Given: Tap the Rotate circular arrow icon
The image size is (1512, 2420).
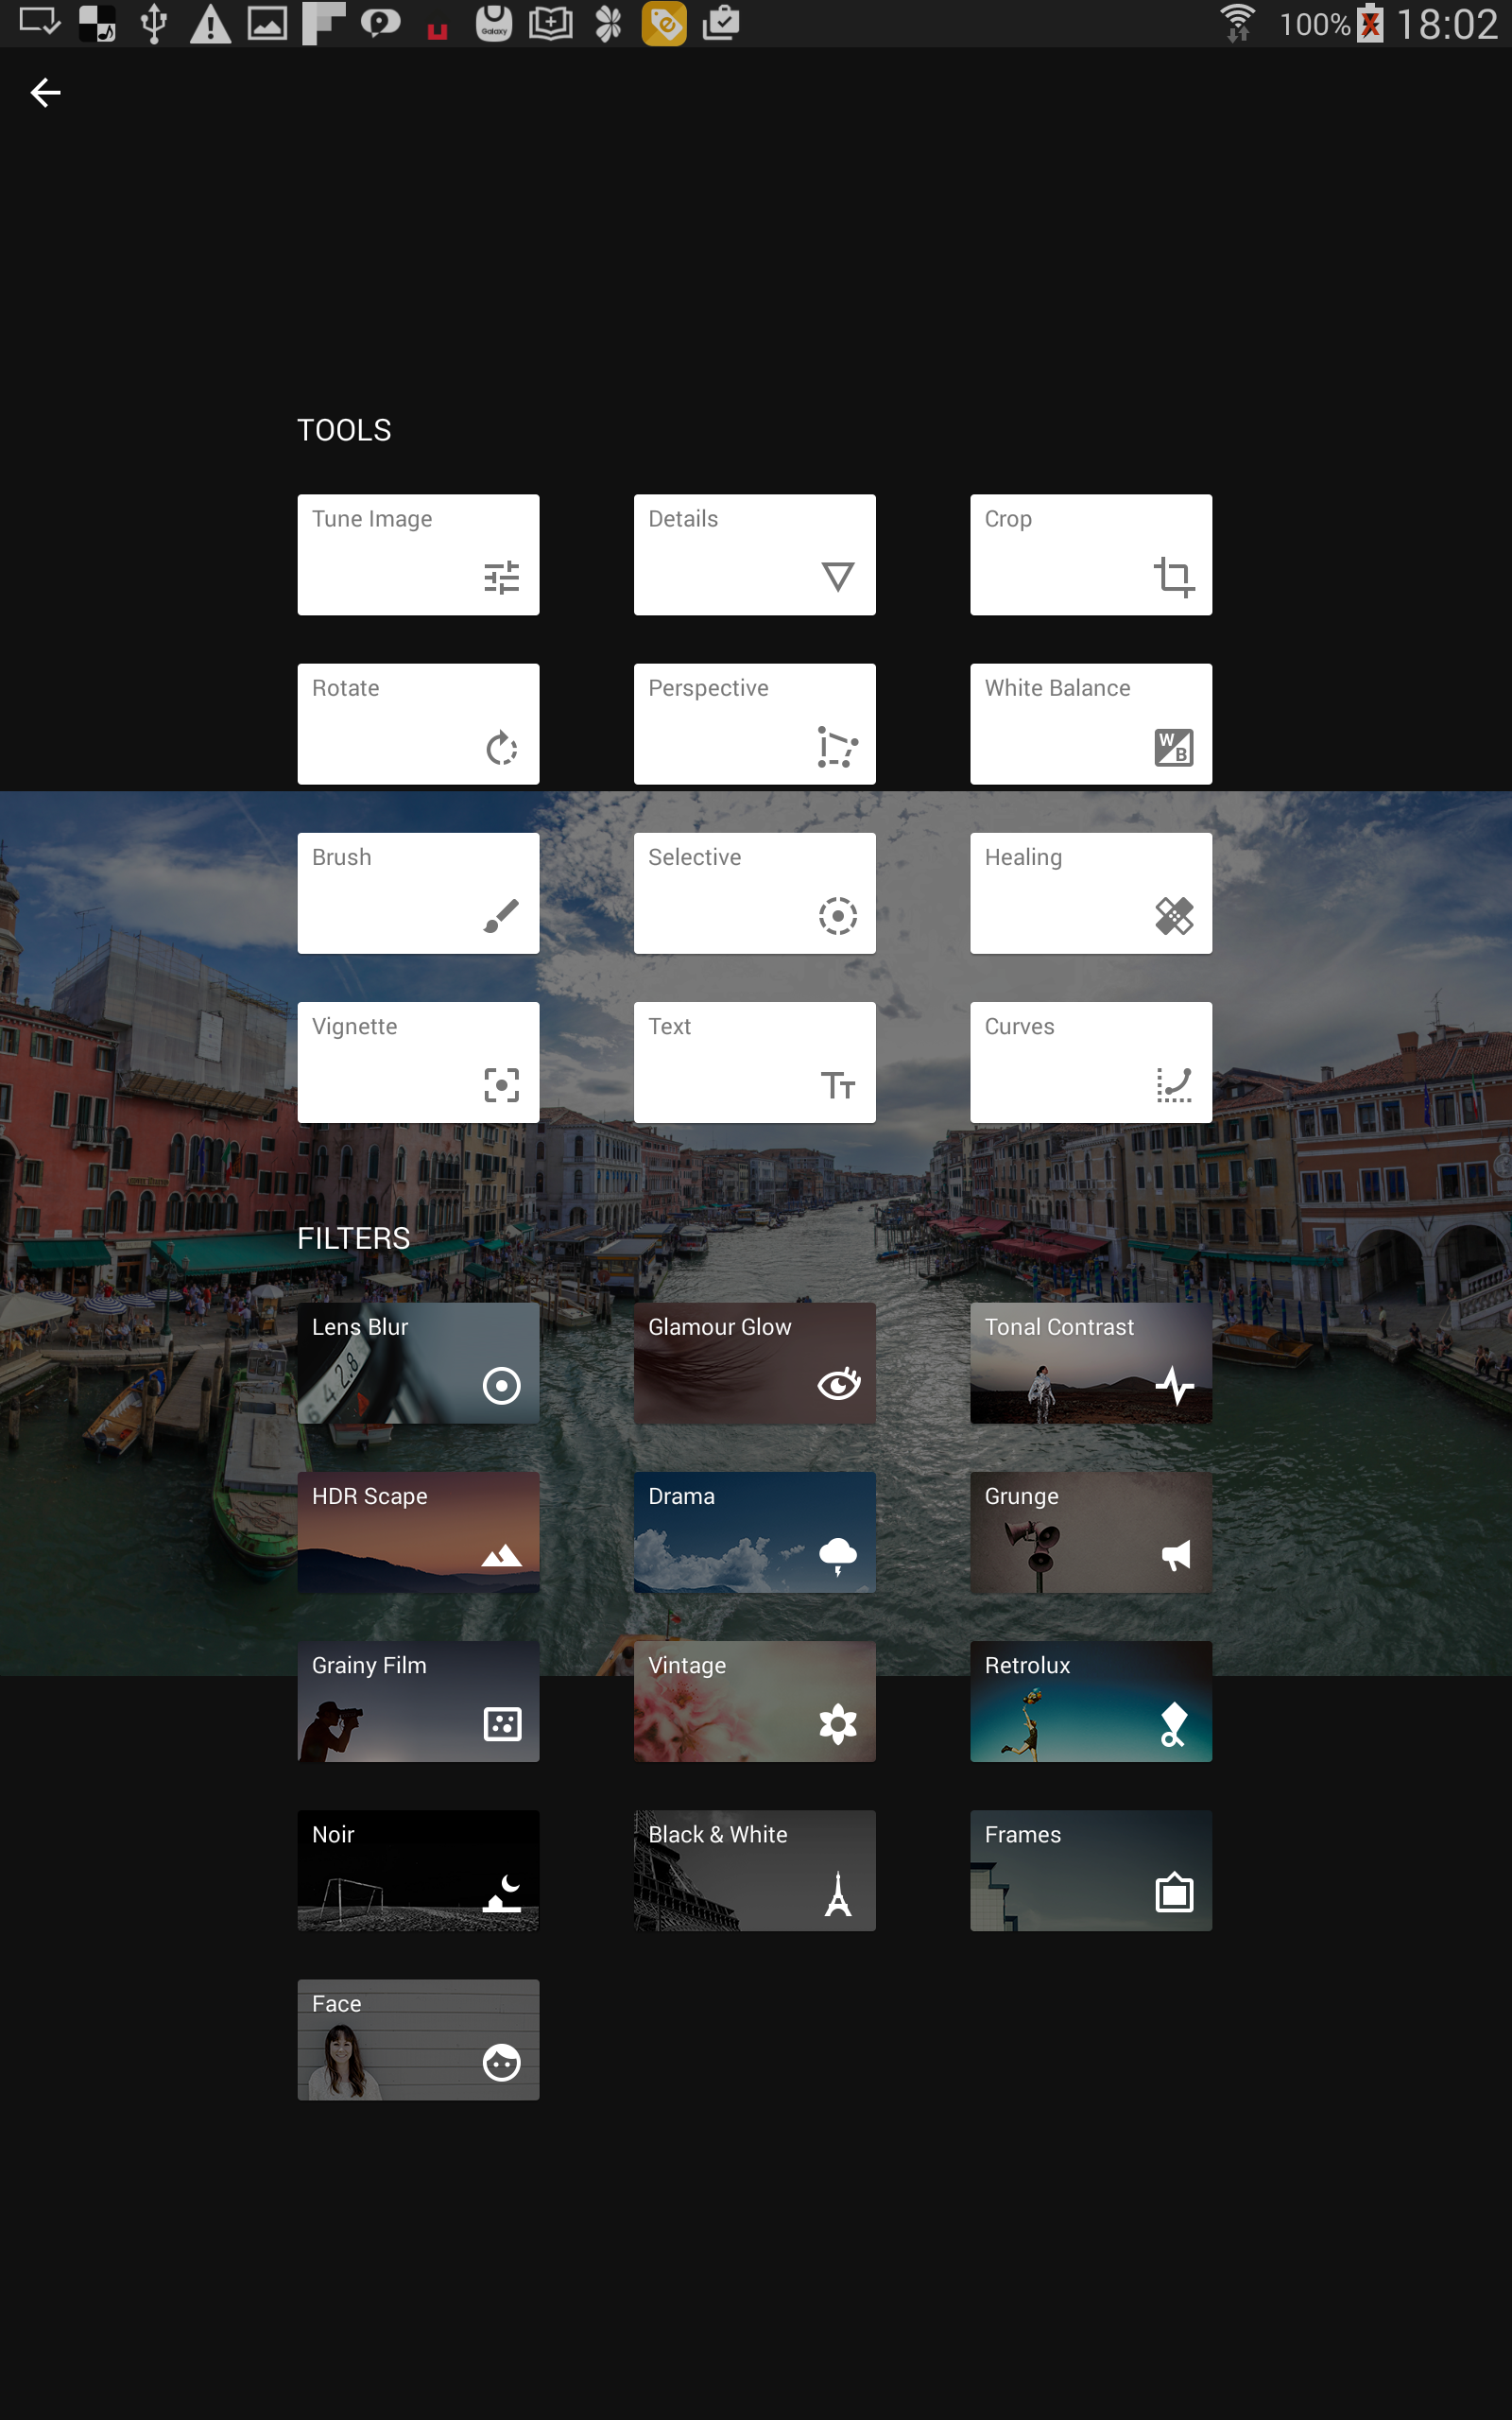Looking at the screenshot, I should point(501,747).
